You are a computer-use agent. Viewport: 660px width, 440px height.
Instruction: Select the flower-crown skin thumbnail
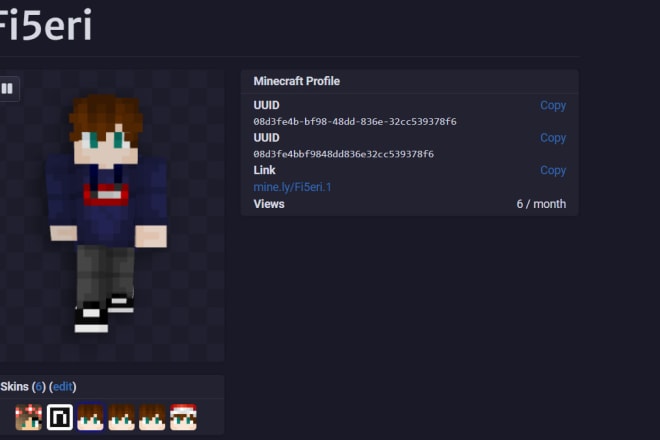pyautogui.click(x=29, y=417)
